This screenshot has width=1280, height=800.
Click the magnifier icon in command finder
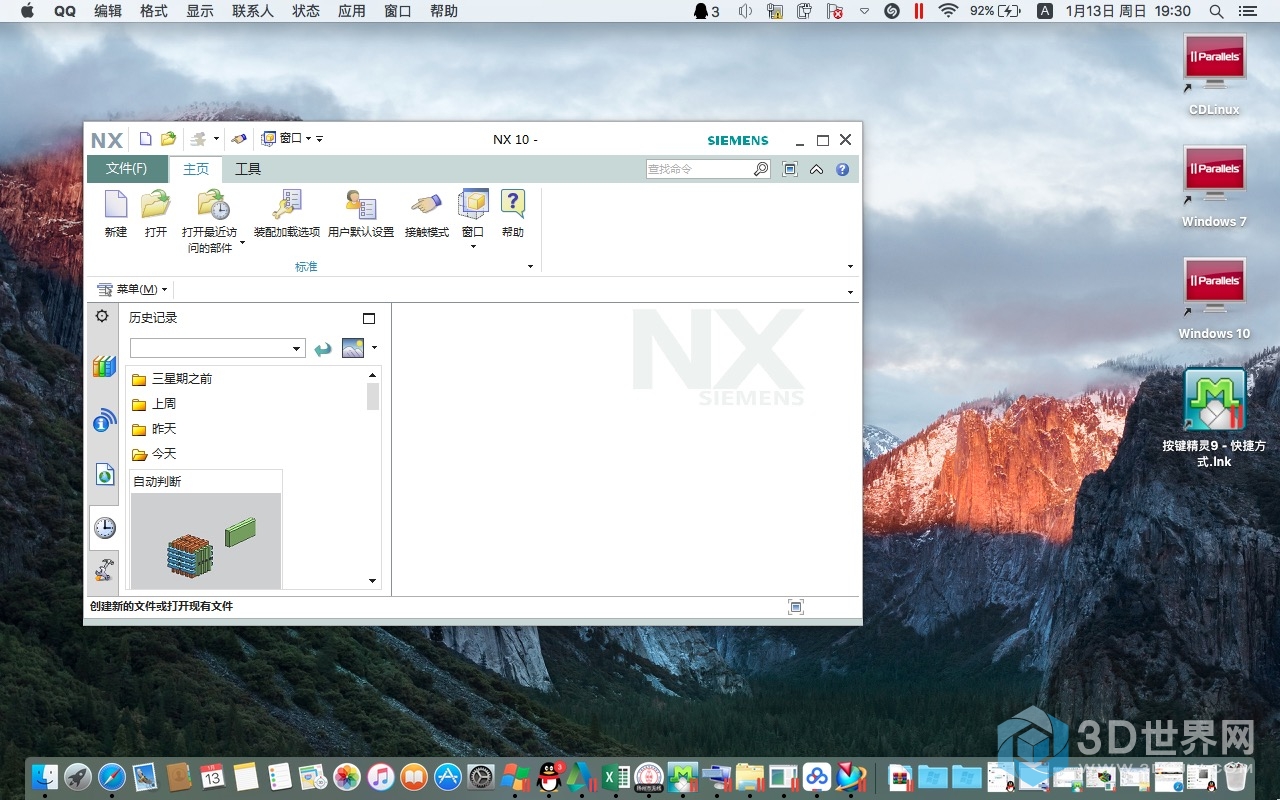[761, 169]
